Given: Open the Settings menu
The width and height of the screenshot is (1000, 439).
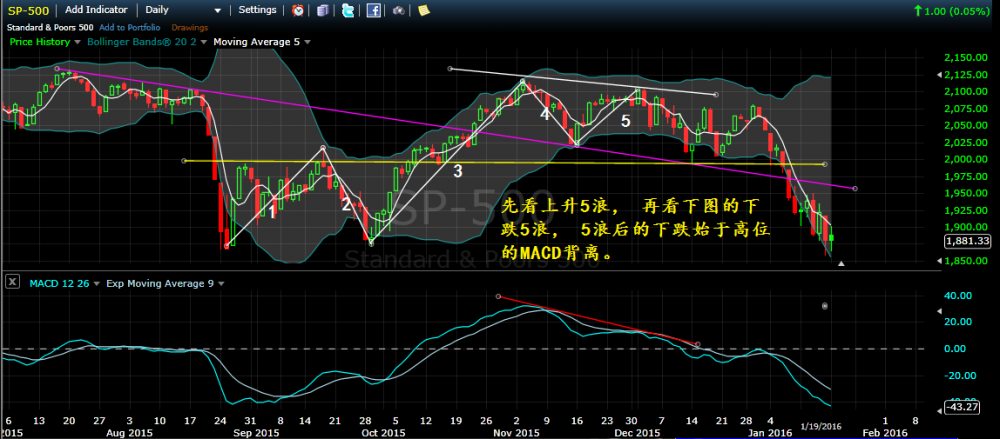Looking at the screenshot, I should [258, 10].
